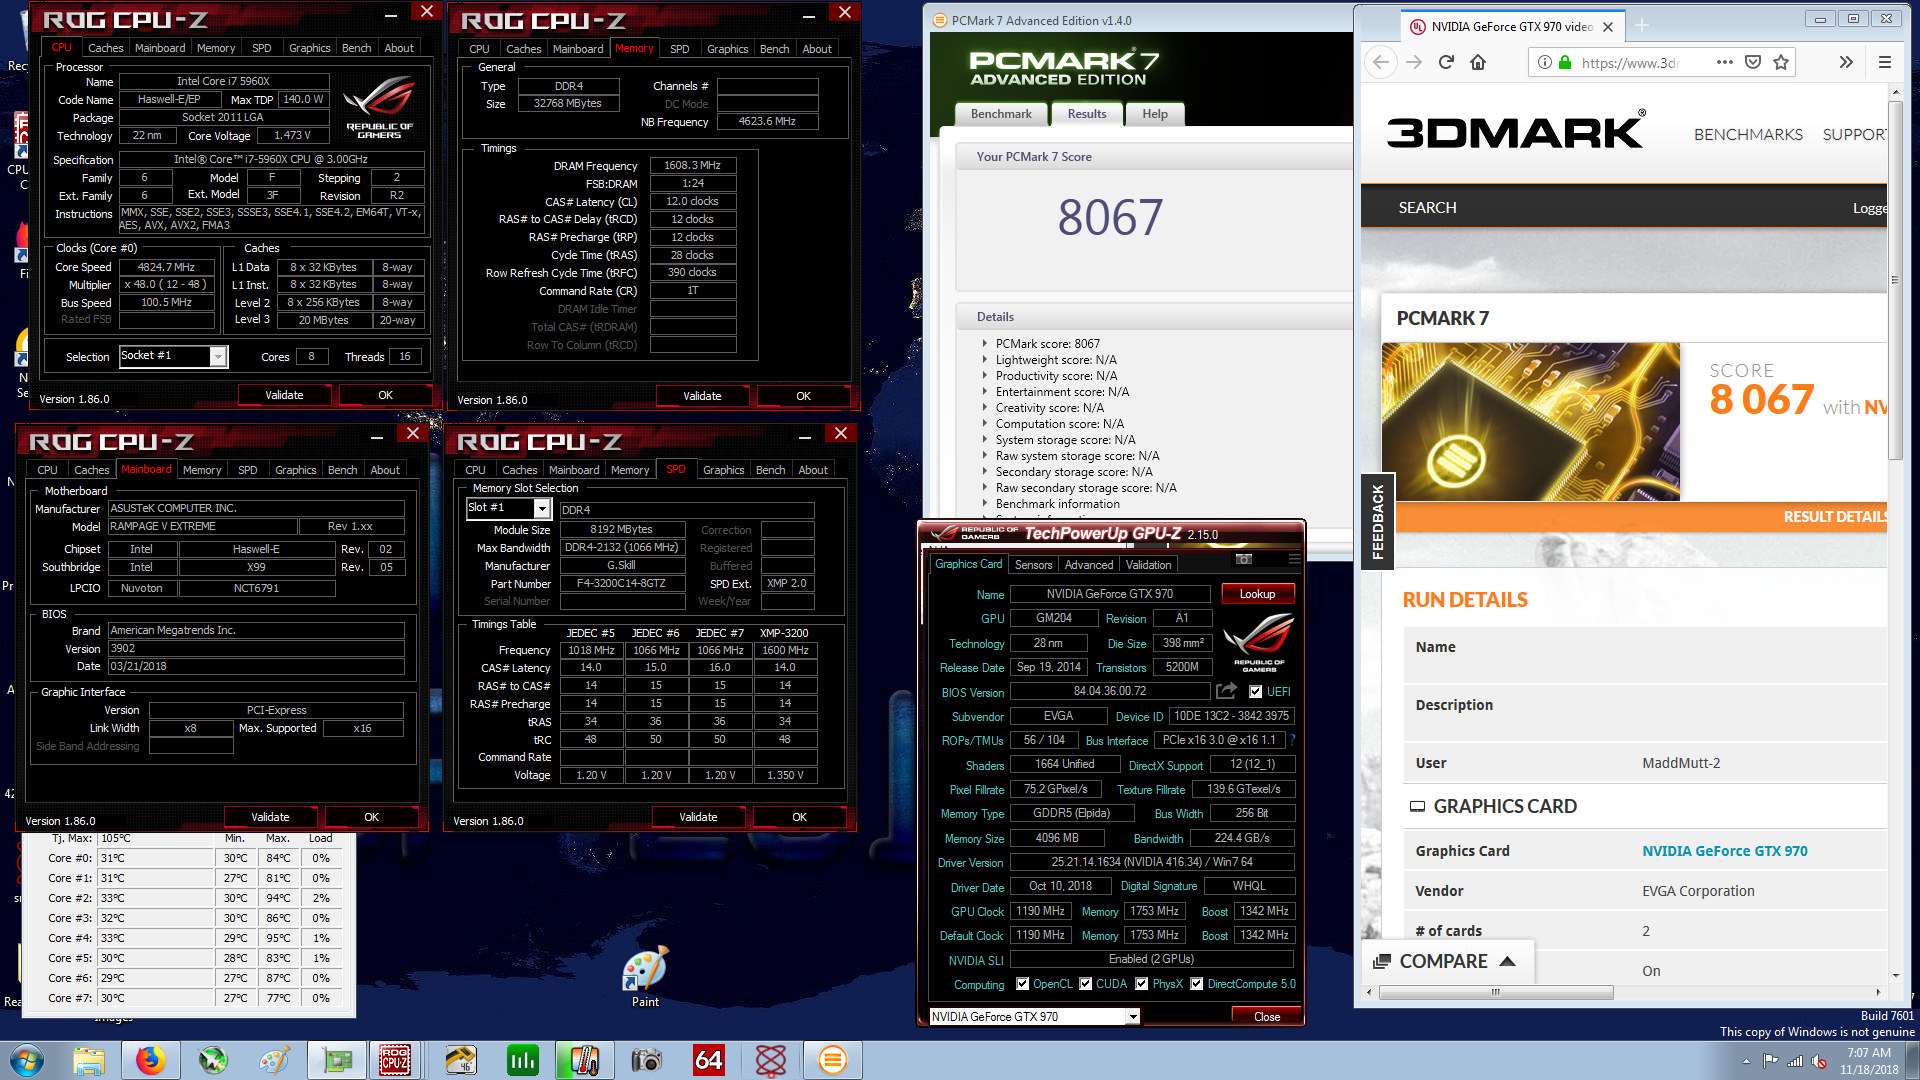Open page actions three-dot menu in Firefox
The width and height of the screenshot is (1920, 1080).
tap(1725, 62)
